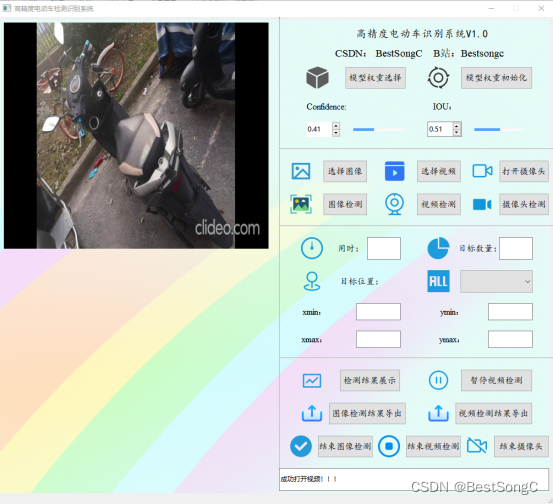
Task: Click the 3D cube model weights icon
Action: [x=317, y=78]
